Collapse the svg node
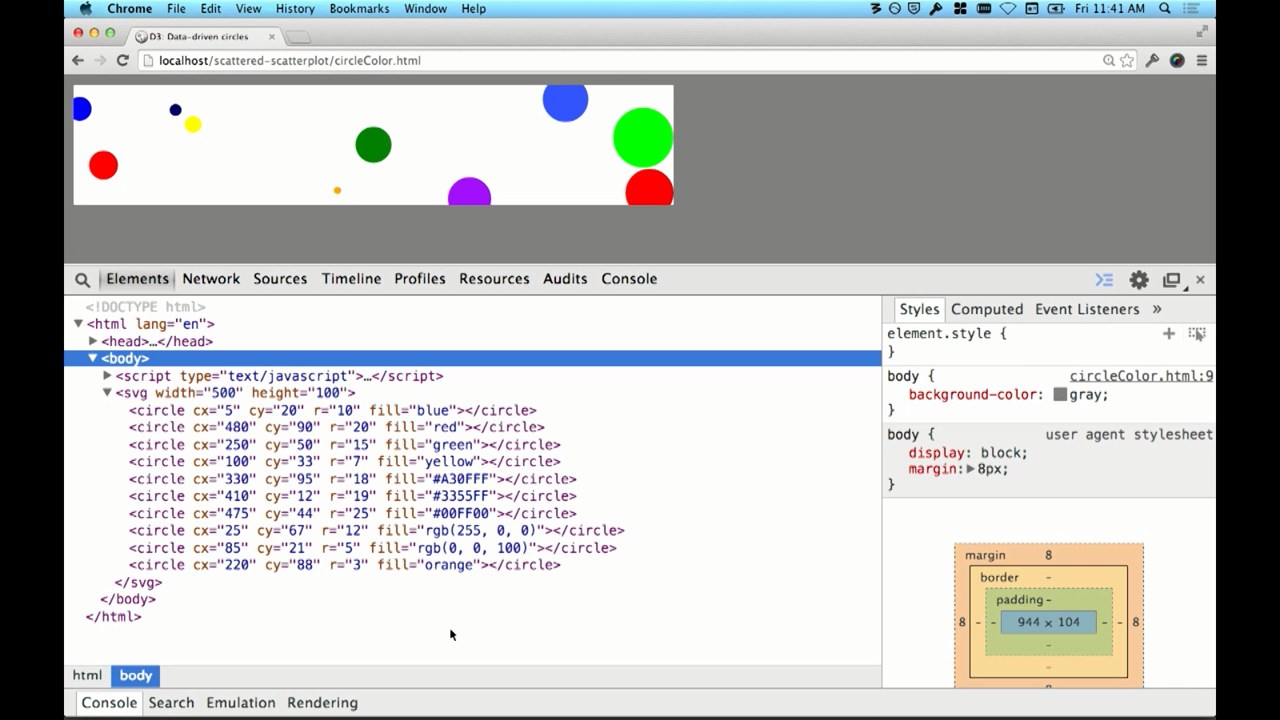 pos(107,393)
